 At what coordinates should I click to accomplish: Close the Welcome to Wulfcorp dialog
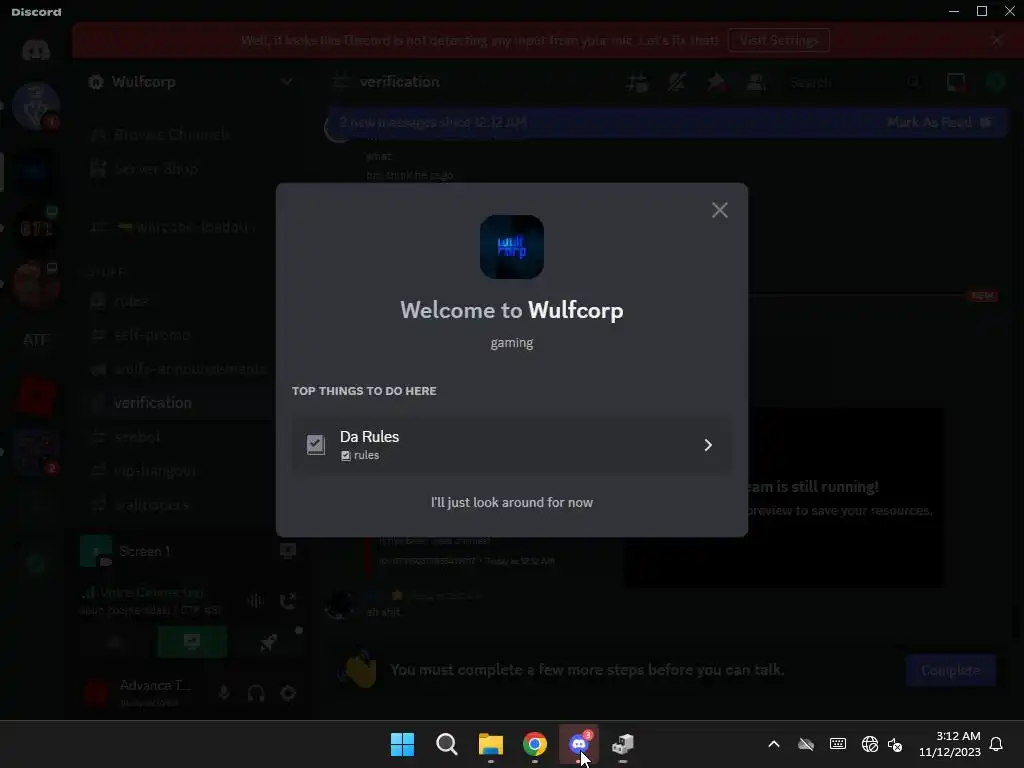pos(720,210)
